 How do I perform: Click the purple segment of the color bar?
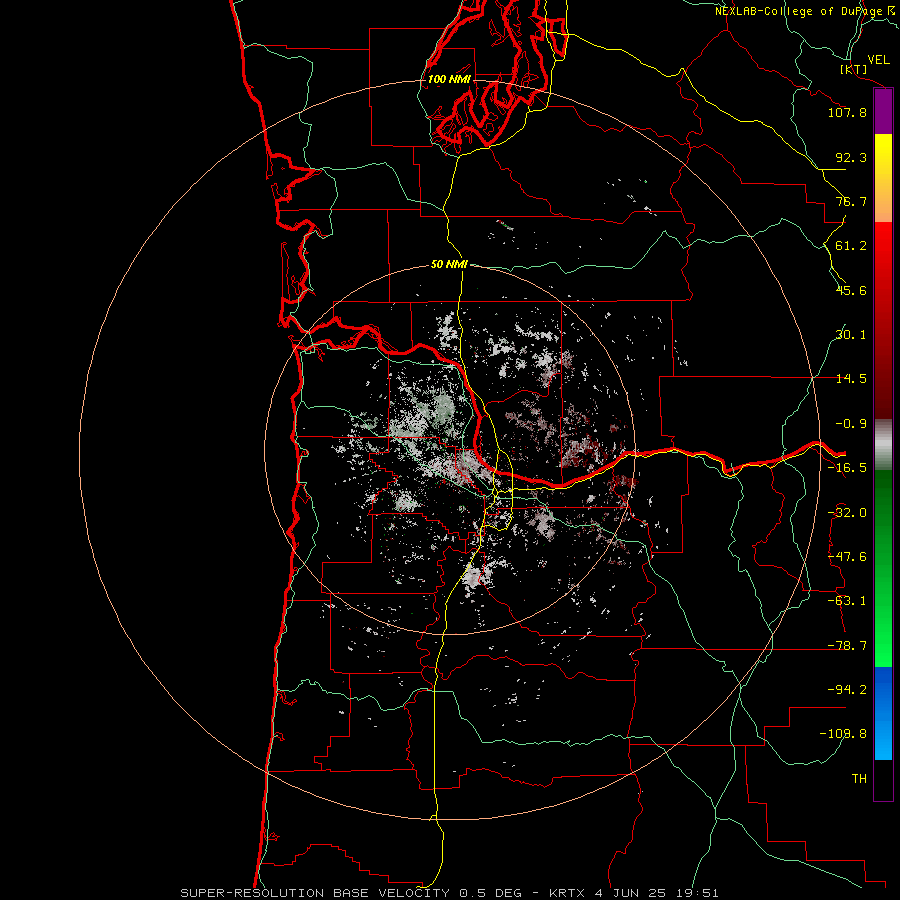883,112
